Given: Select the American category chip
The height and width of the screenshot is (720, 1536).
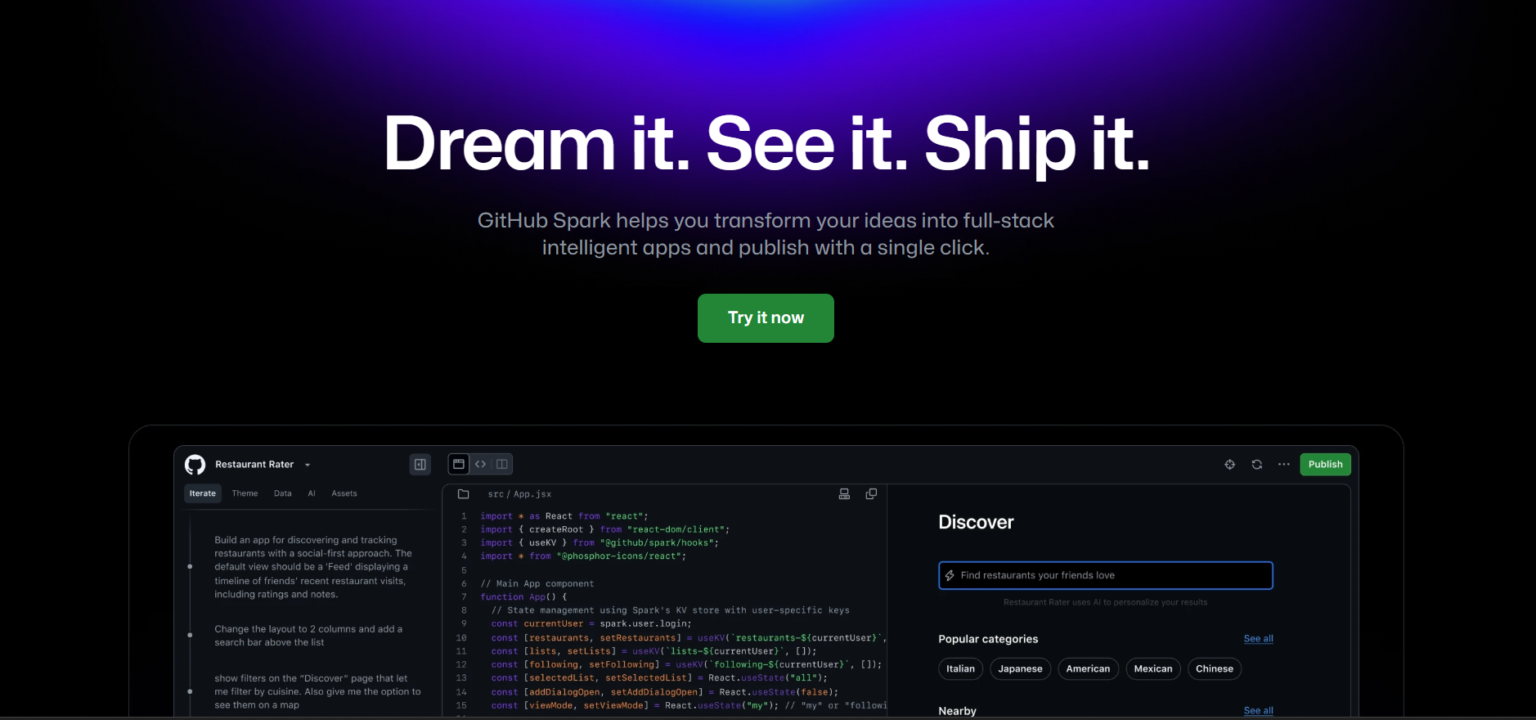Looking at the screenshot, I should pos(1088,669).
